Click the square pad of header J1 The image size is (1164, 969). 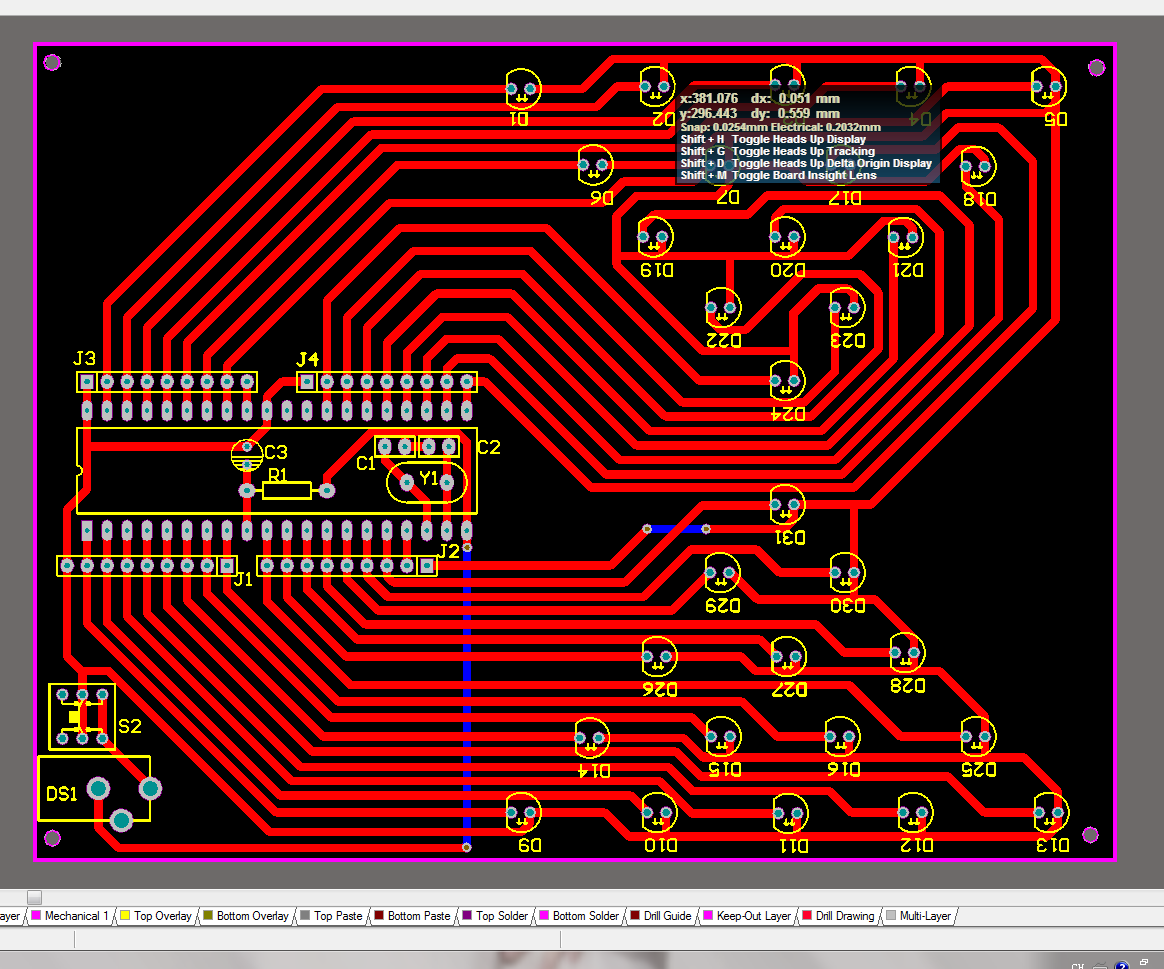pyautogui.click(x=226, y=566)
